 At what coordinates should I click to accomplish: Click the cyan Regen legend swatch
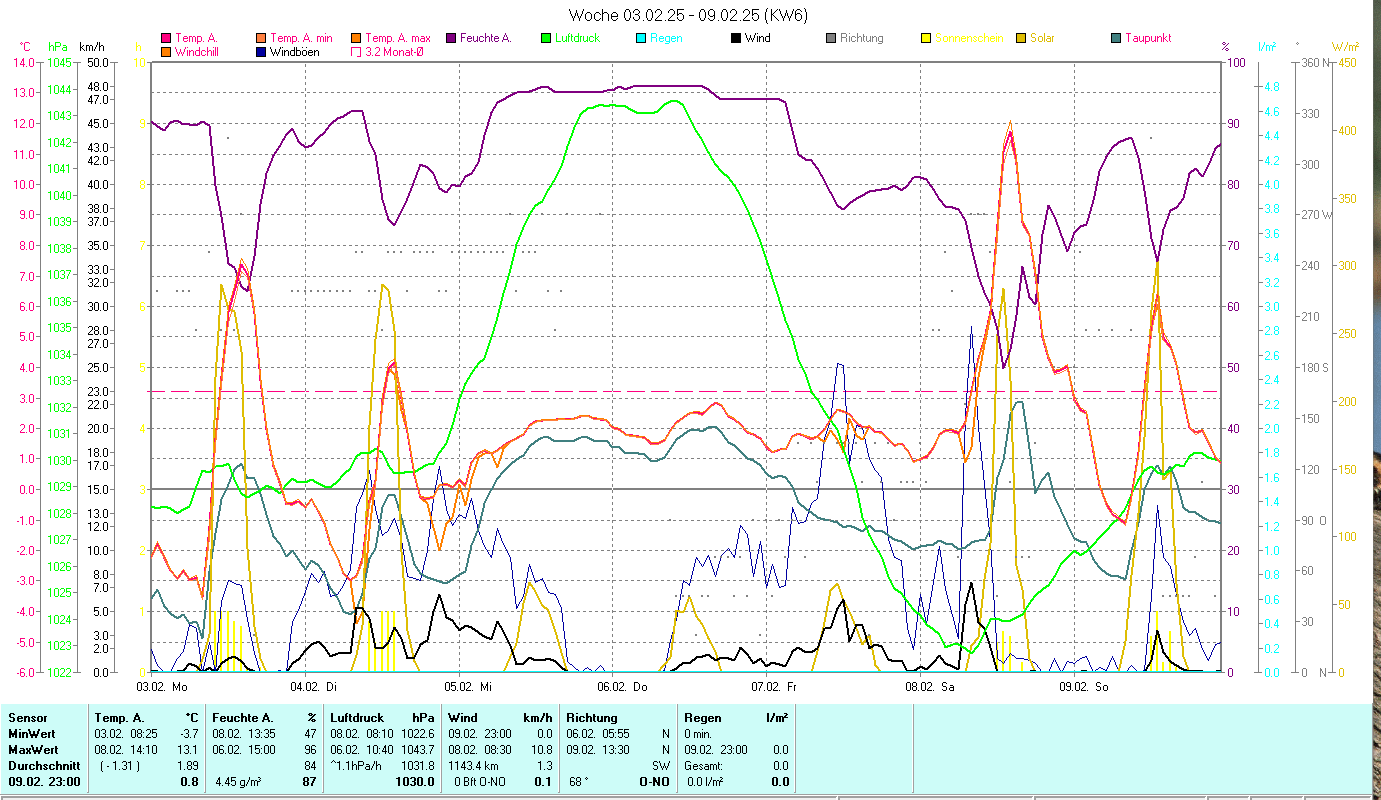[x=641, y=38]
